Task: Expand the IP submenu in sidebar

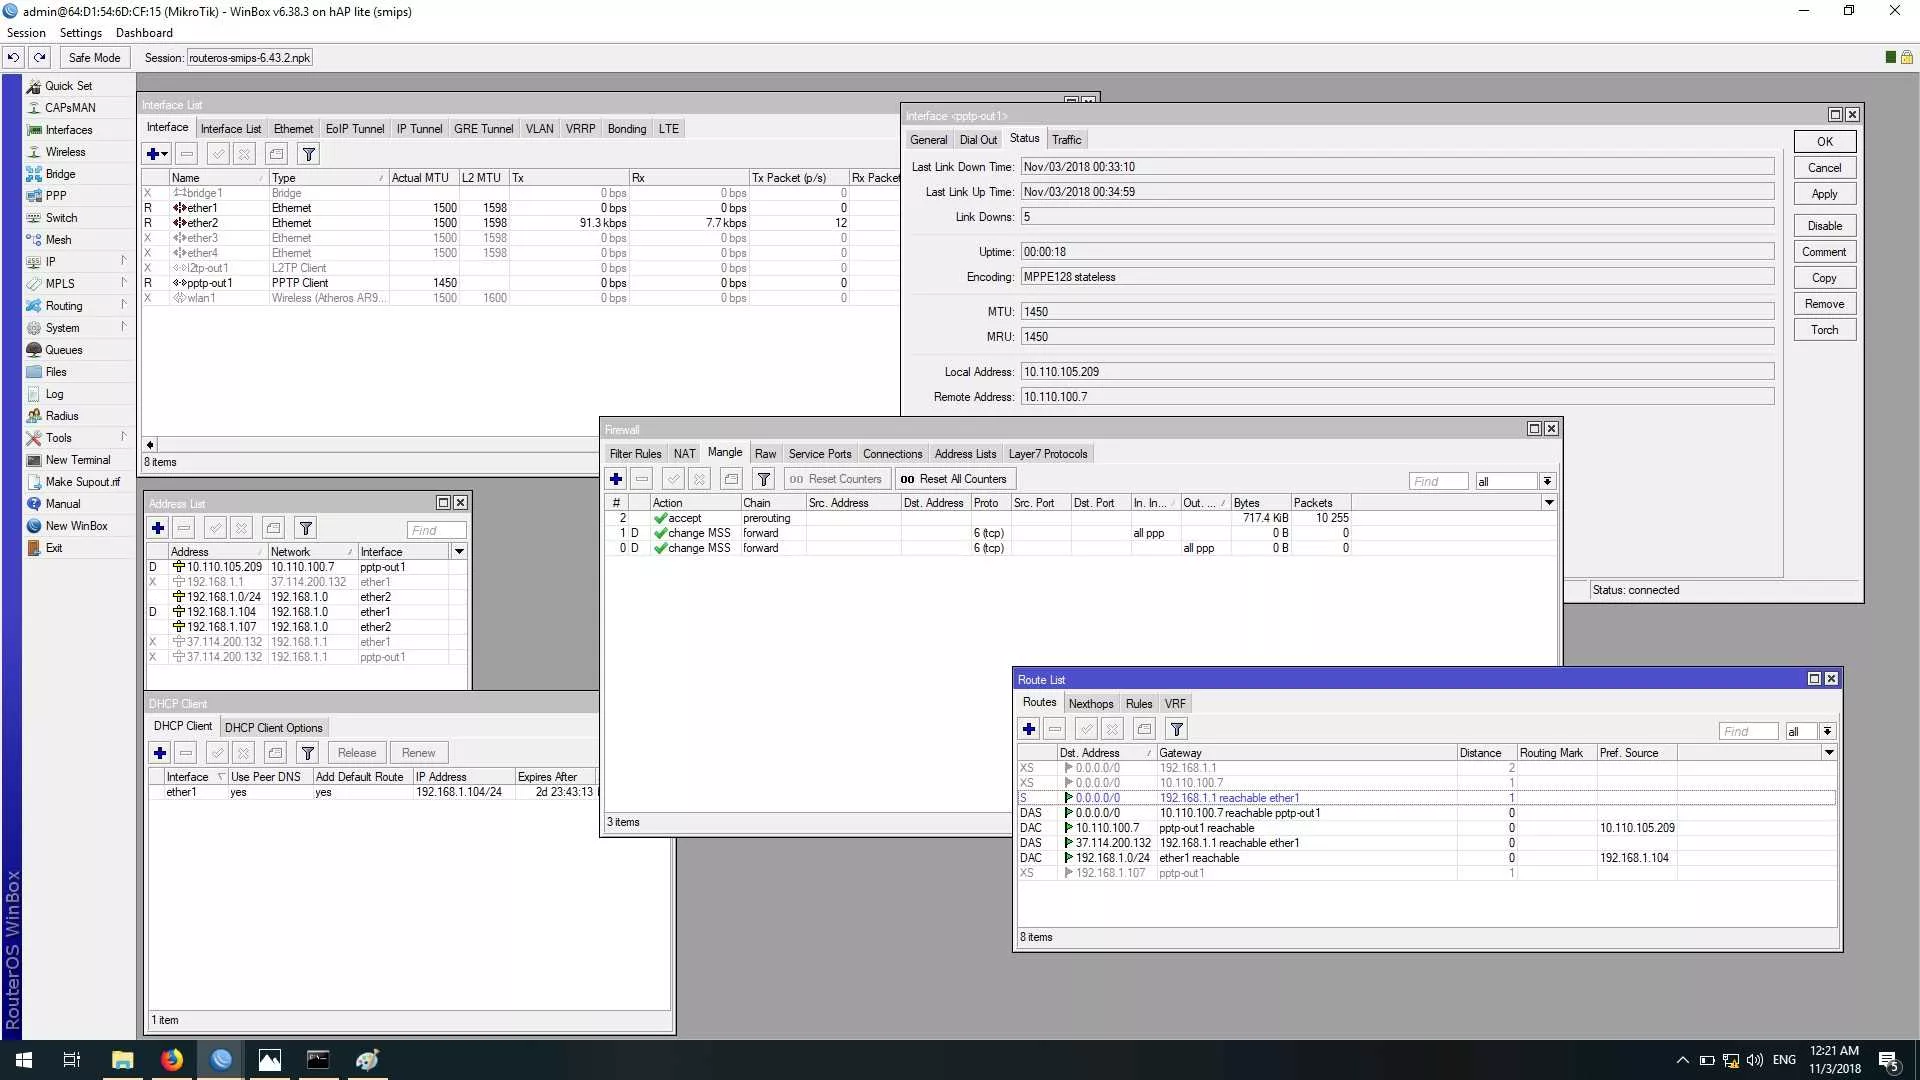Action: click(78, 262)
